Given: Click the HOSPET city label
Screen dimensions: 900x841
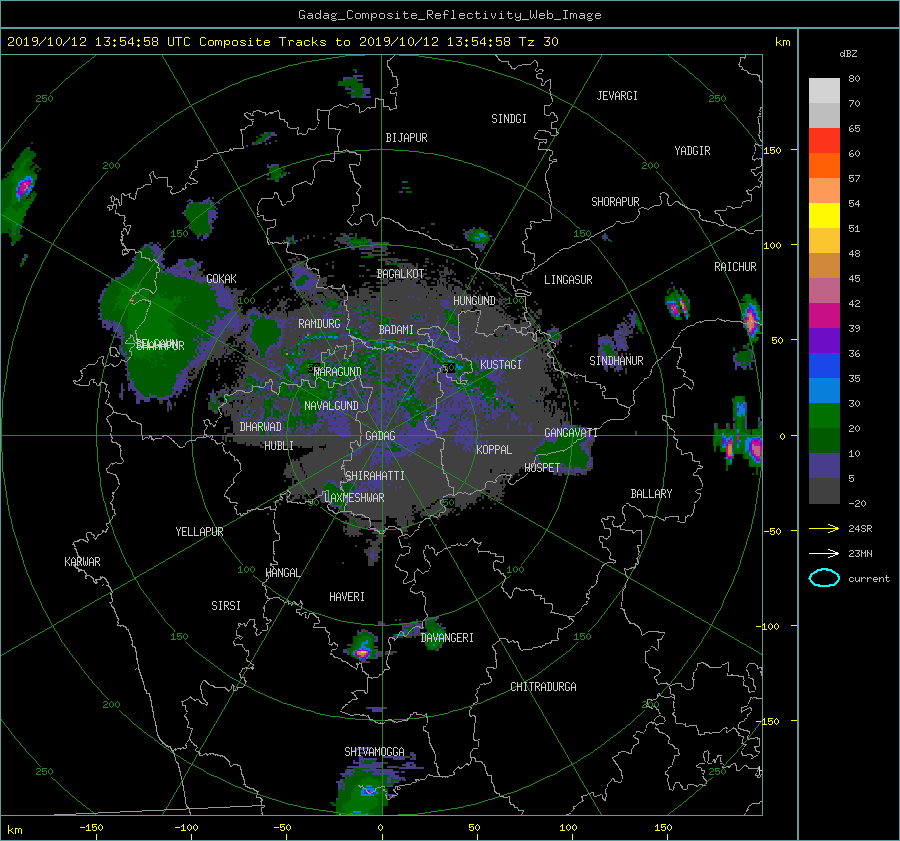Looking at the screenshot, I should click(542, 468).
